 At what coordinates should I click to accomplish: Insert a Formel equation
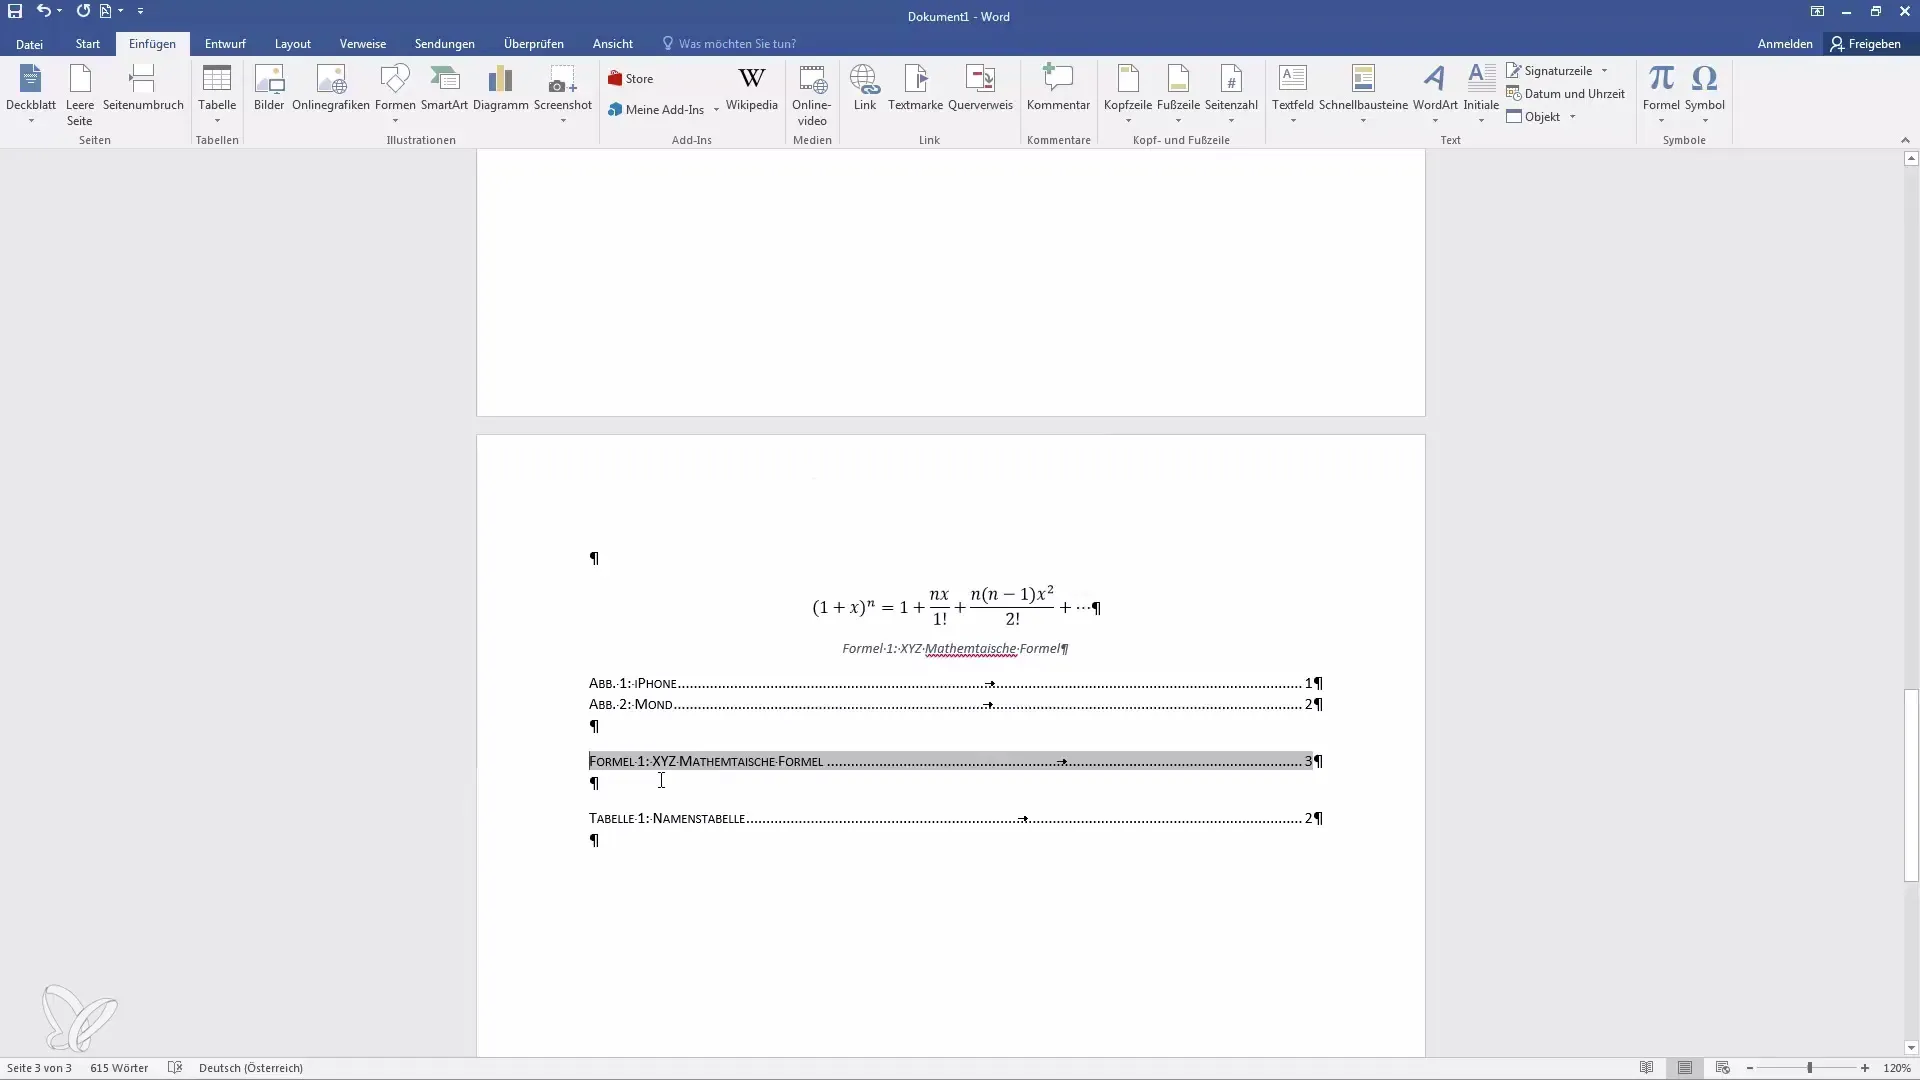pyautogui.click(x=1661, y=95)
